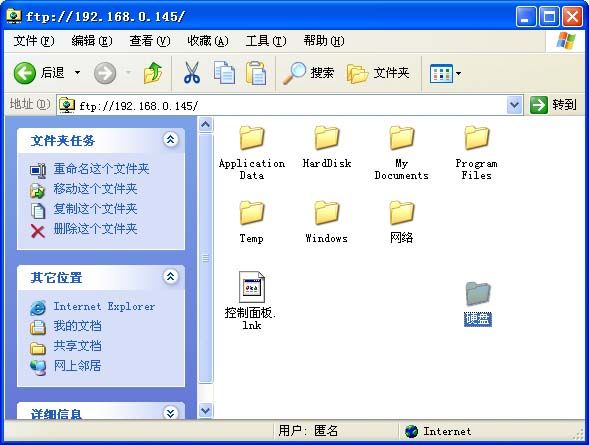Open the Views dropdown arrow
Screen dimensions: 589x445
[458, 73]
